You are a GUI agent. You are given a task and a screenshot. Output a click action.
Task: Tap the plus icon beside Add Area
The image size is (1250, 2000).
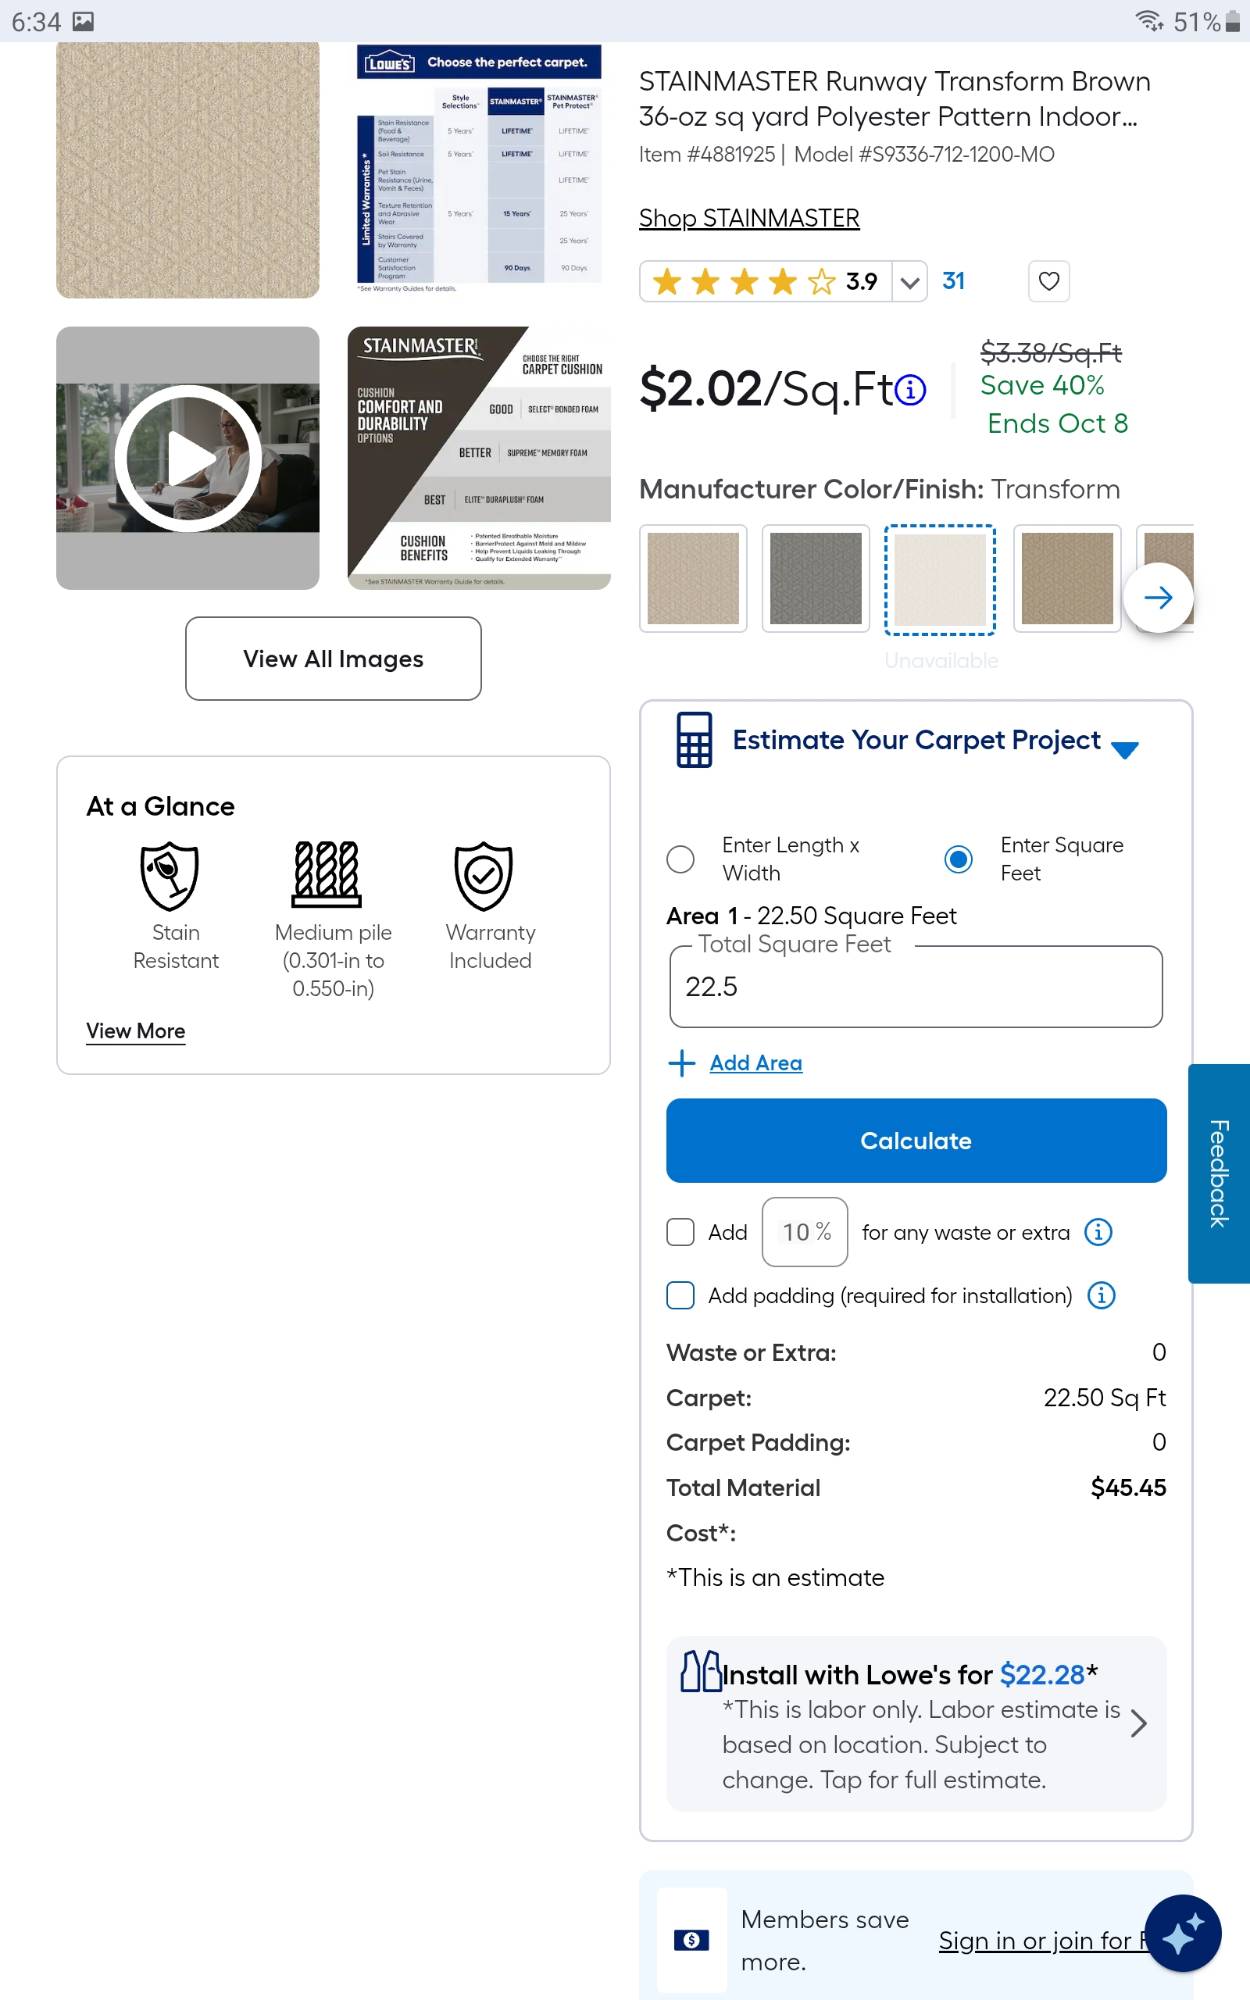click(681, 1063)
